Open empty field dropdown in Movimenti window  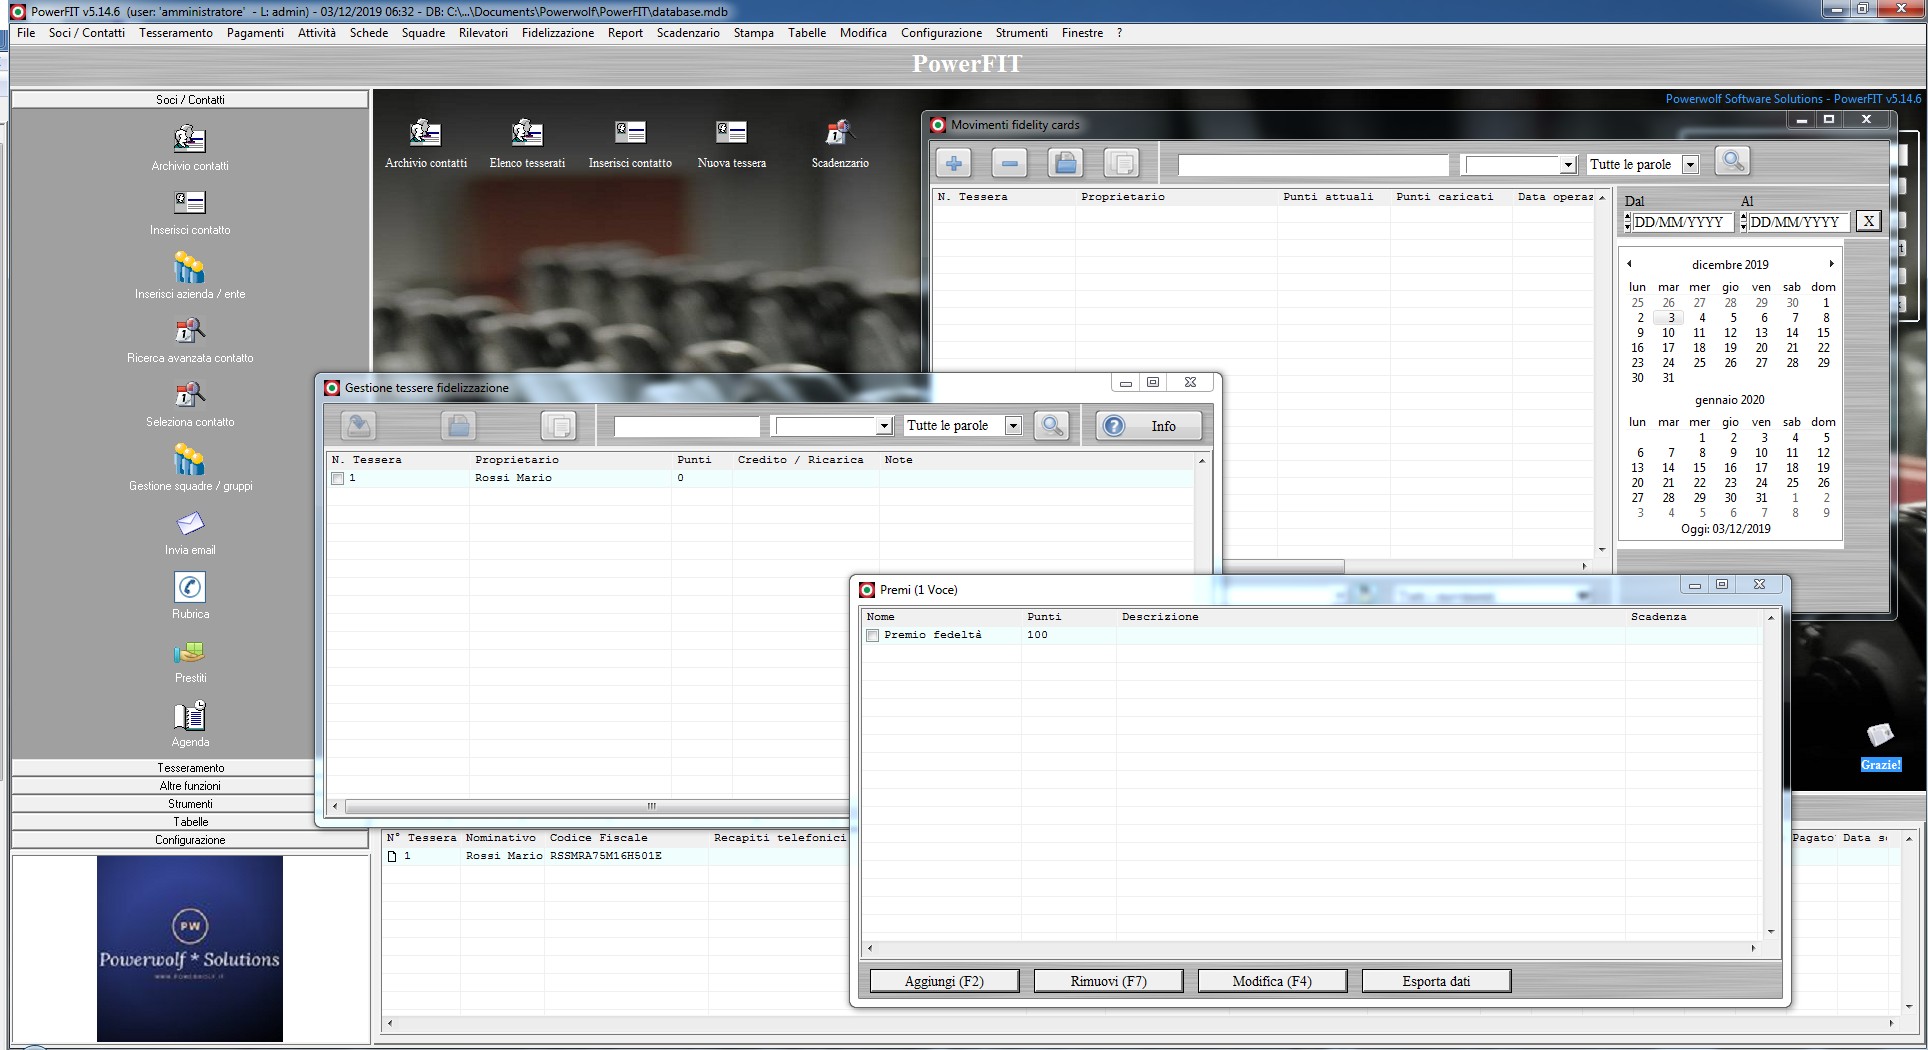1568,165
